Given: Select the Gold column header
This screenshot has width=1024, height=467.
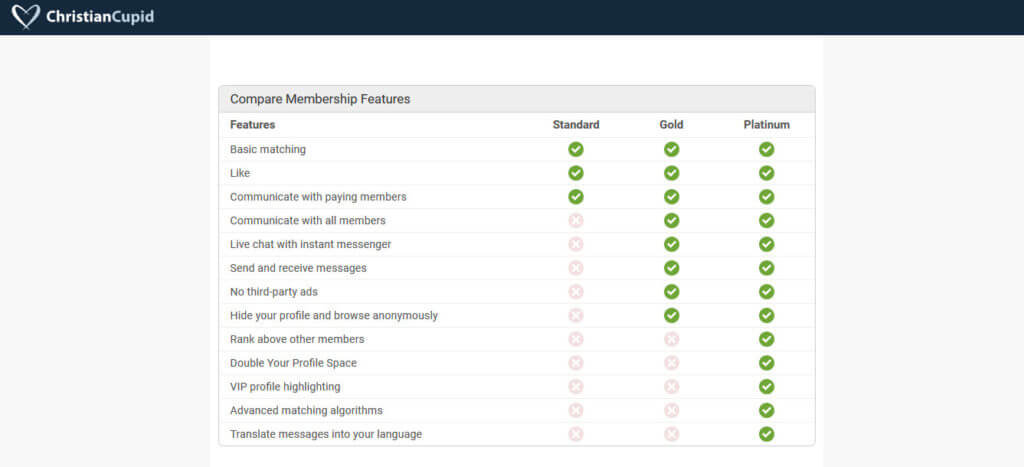Looking at the screenshot, I should [x=671, y=125].
